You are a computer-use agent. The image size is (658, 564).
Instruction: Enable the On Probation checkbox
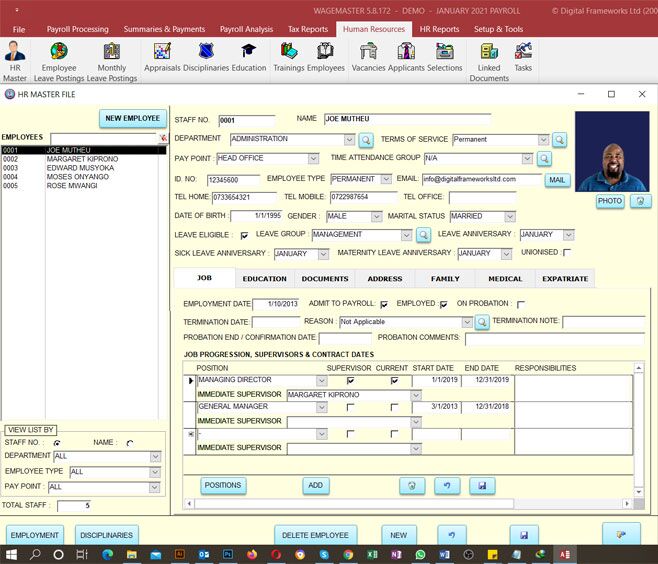tap(521, 304)
